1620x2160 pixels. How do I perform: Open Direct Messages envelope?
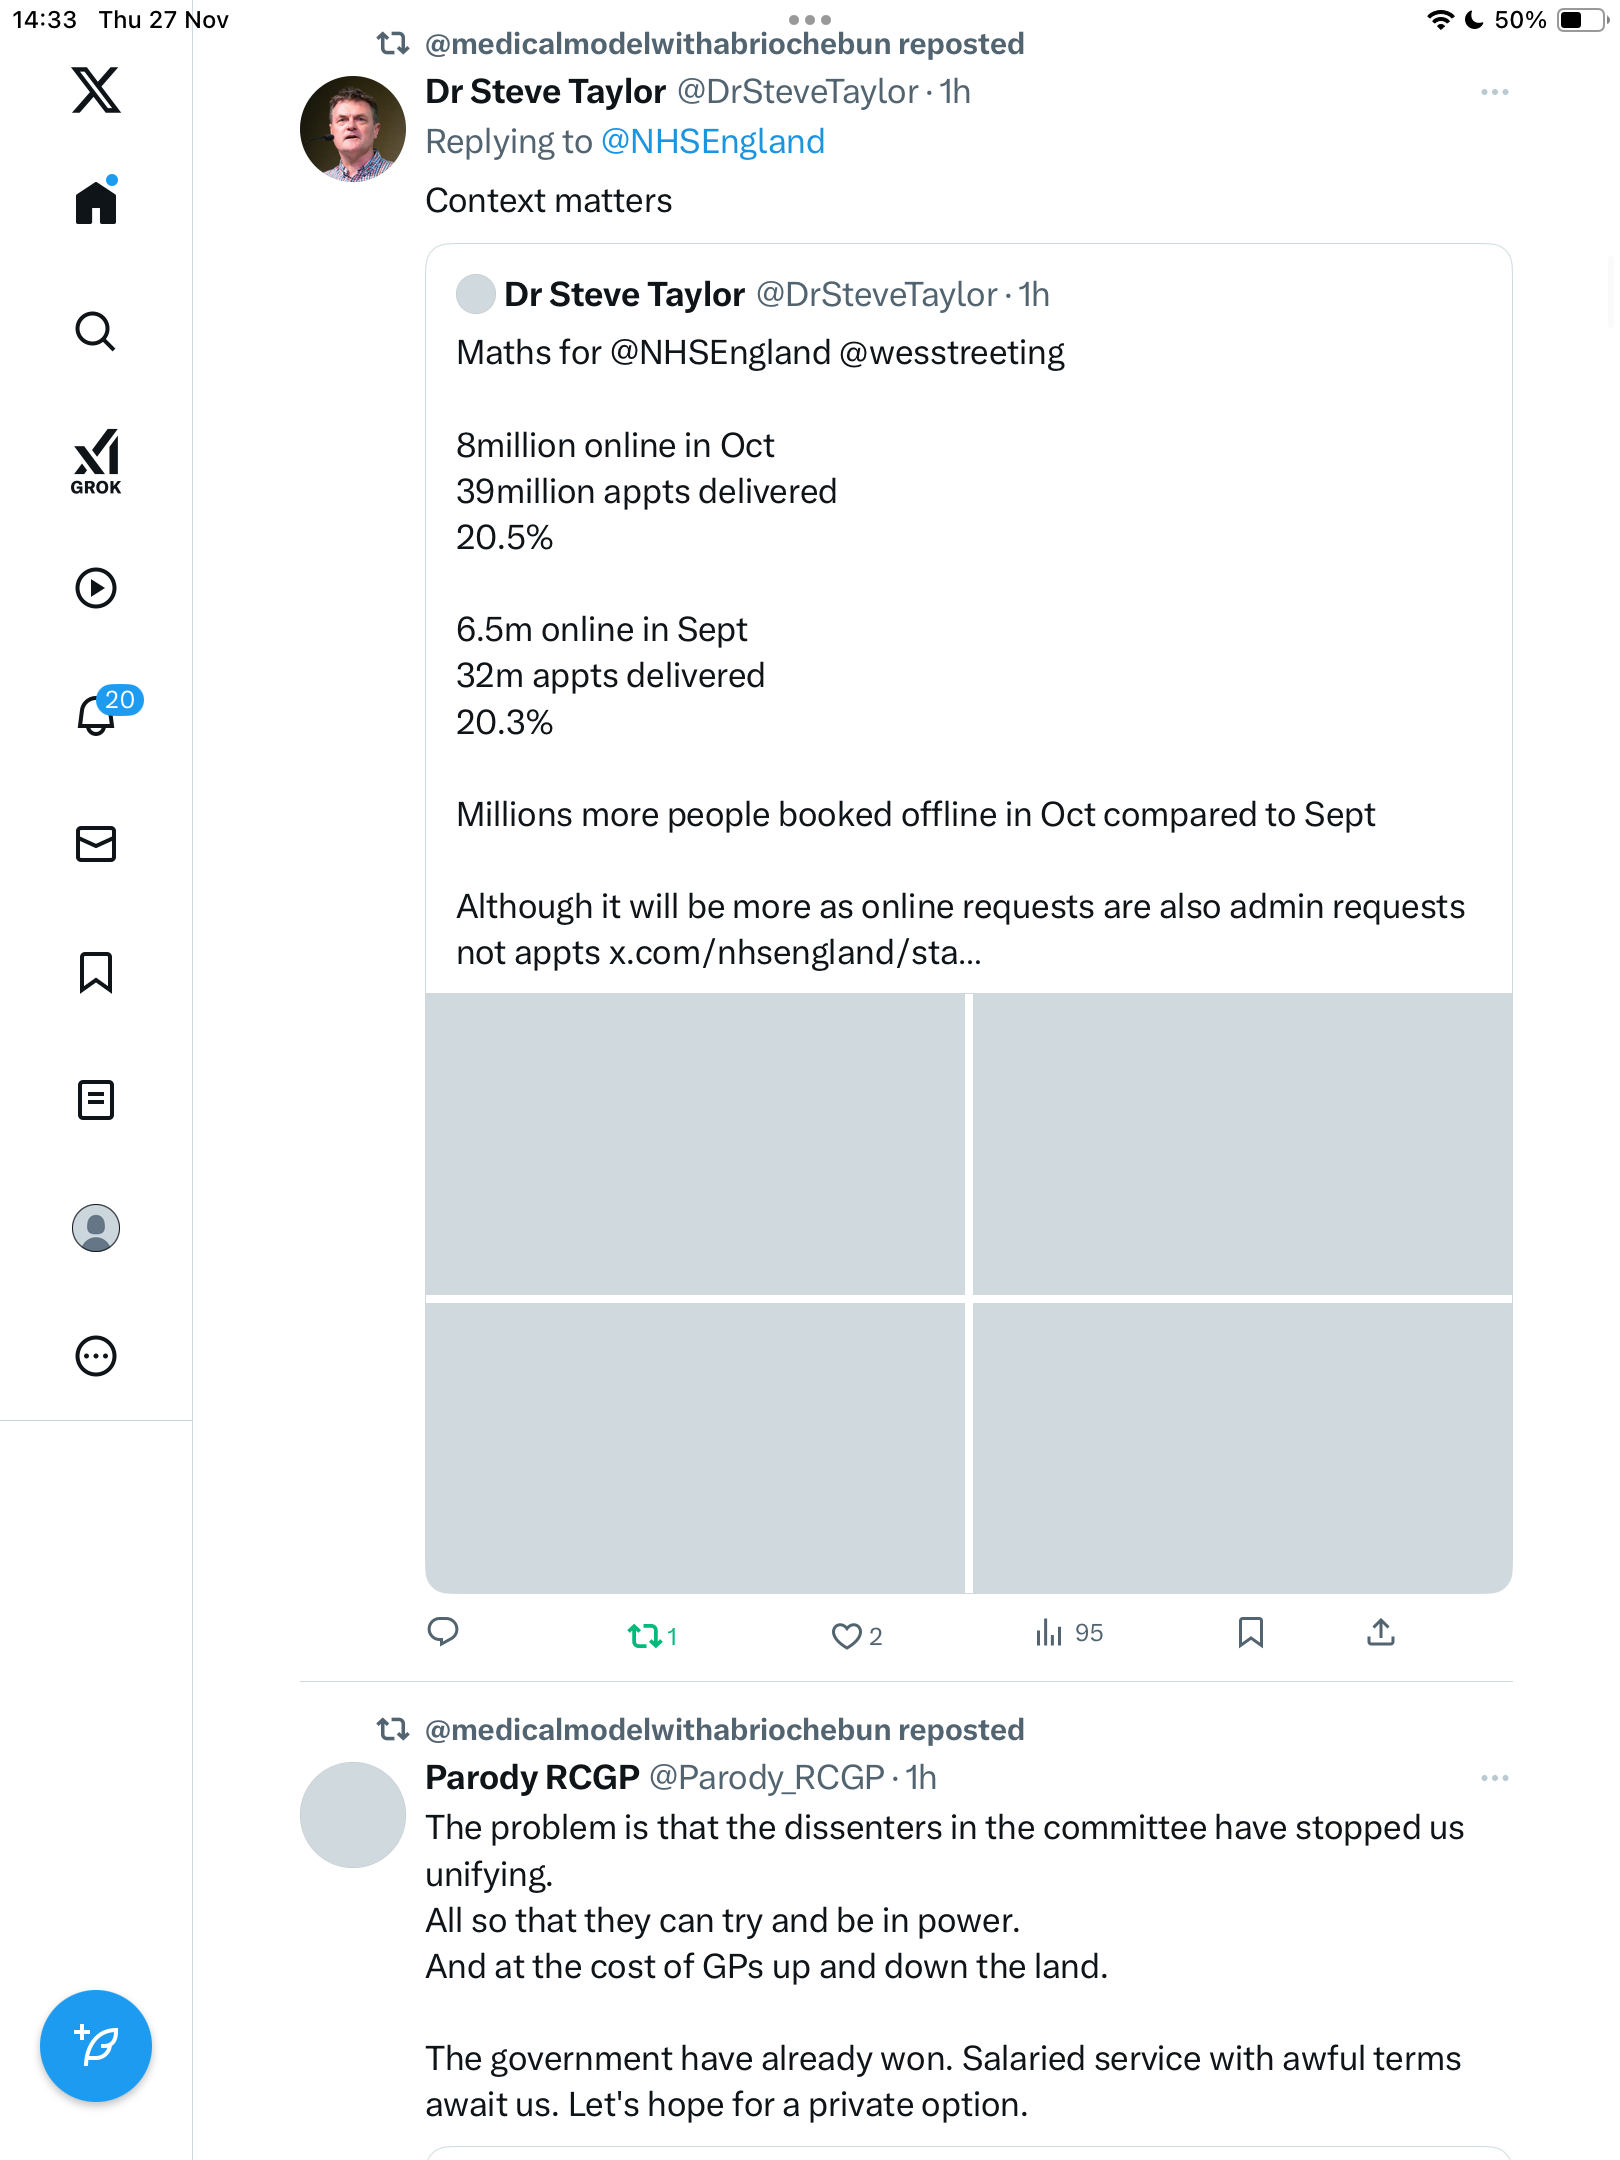click(96, 844)
